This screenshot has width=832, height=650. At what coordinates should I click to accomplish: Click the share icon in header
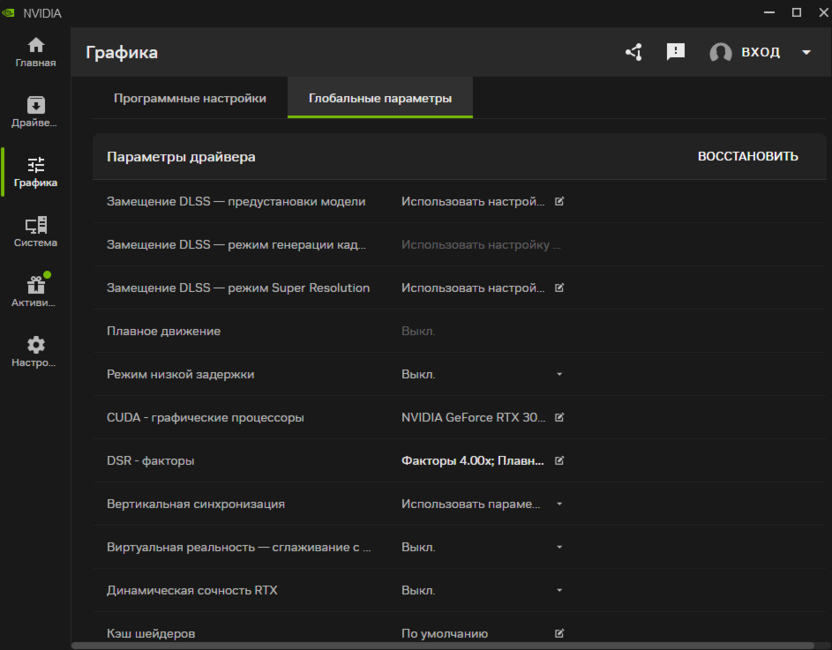[634, 52]
